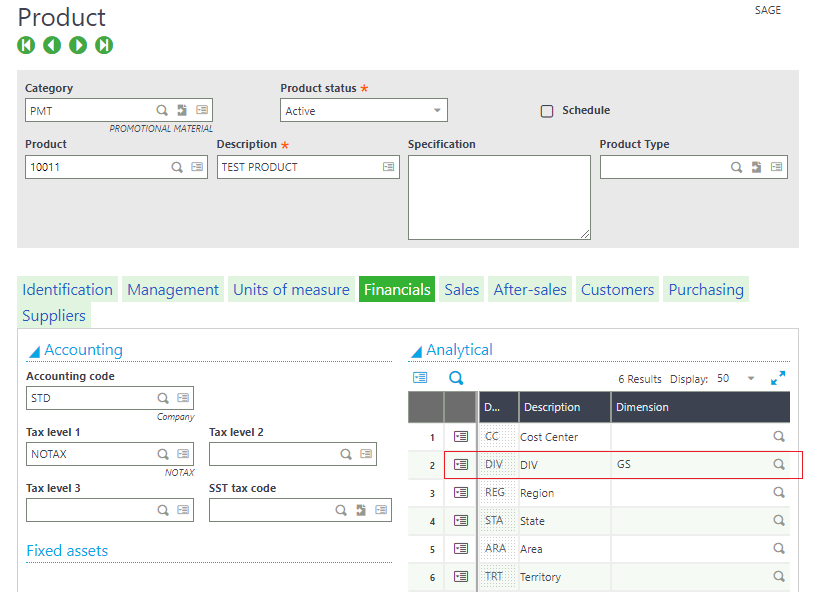Open the Suppliers tab
The height and width of the screenshot is (592, 823).
(x=54, y=315)
